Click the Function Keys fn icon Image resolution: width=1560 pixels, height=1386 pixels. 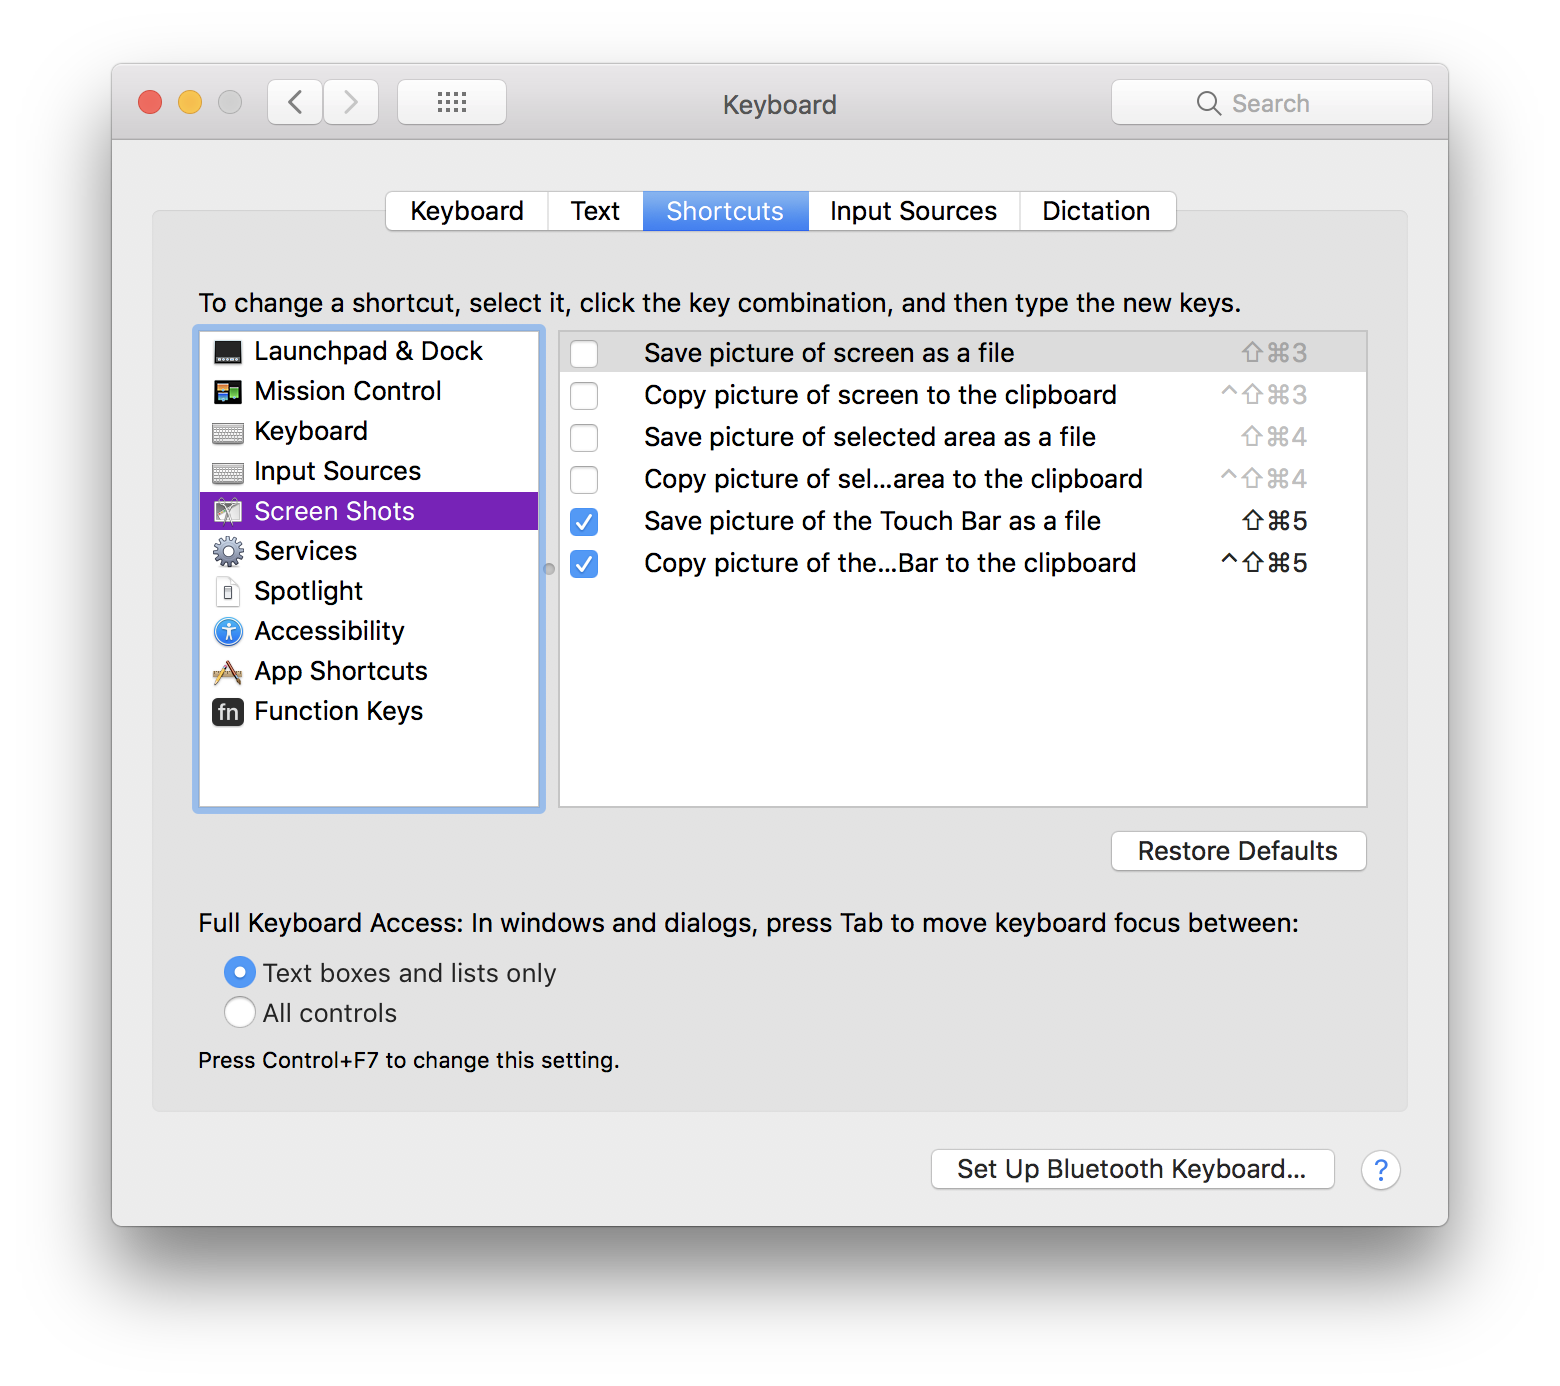pyautogui.click(x=228, y=712)
